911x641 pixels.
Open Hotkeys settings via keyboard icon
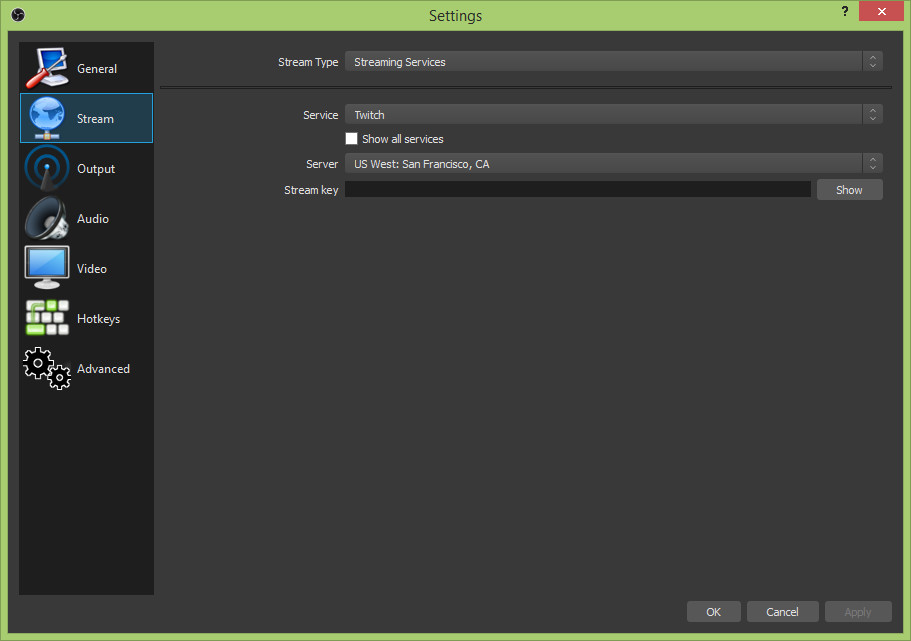47,318
